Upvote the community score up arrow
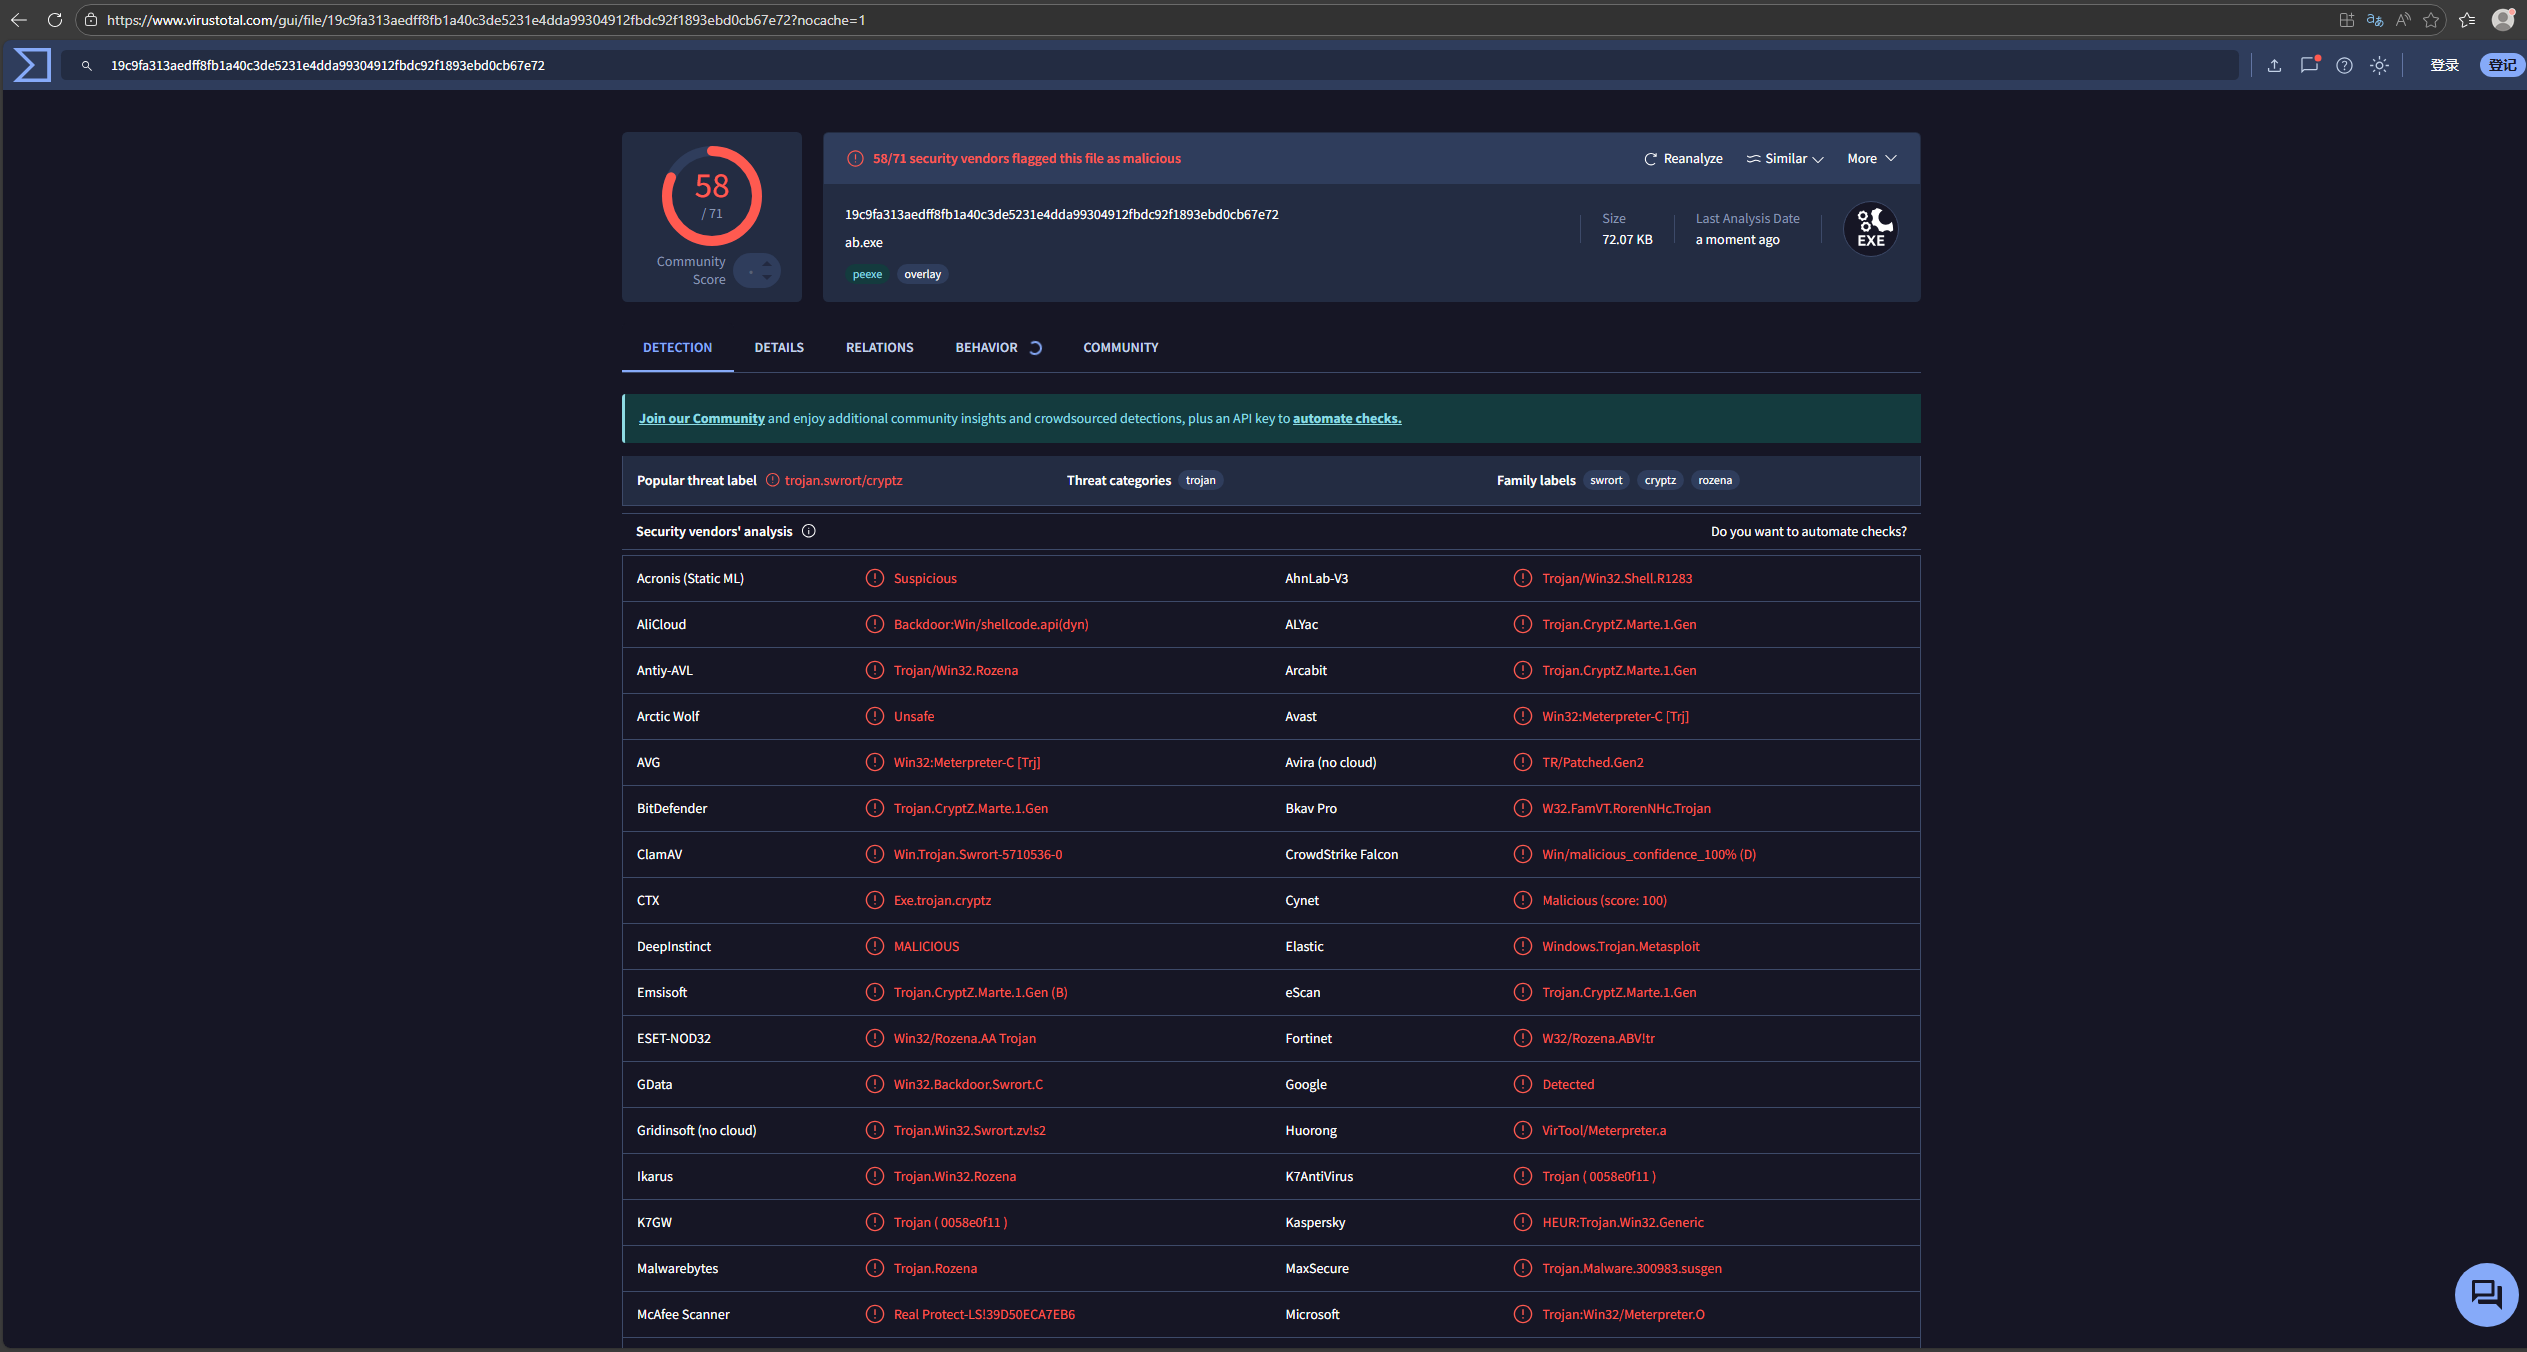This screenshot has width=2527, height=1352. [767, 264]
